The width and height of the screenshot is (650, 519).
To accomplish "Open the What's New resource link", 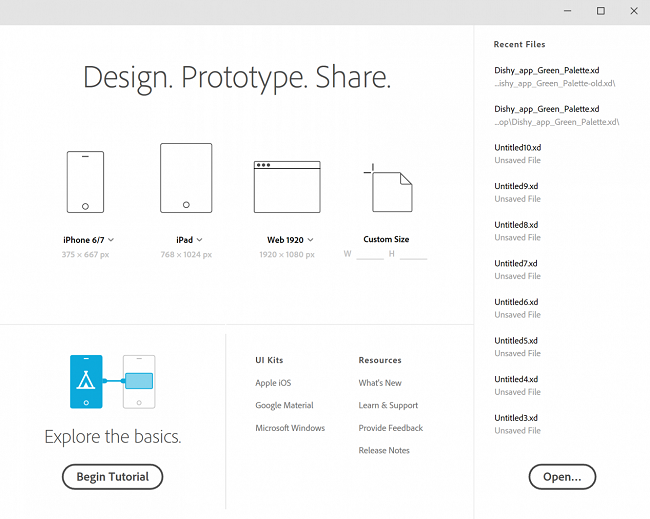I will point(380,383).
